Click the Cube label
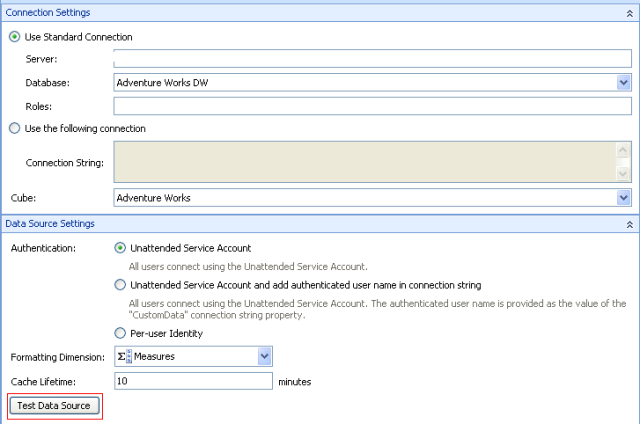Image resolution: width=640 pixels, height=424 pixels. 23,198
